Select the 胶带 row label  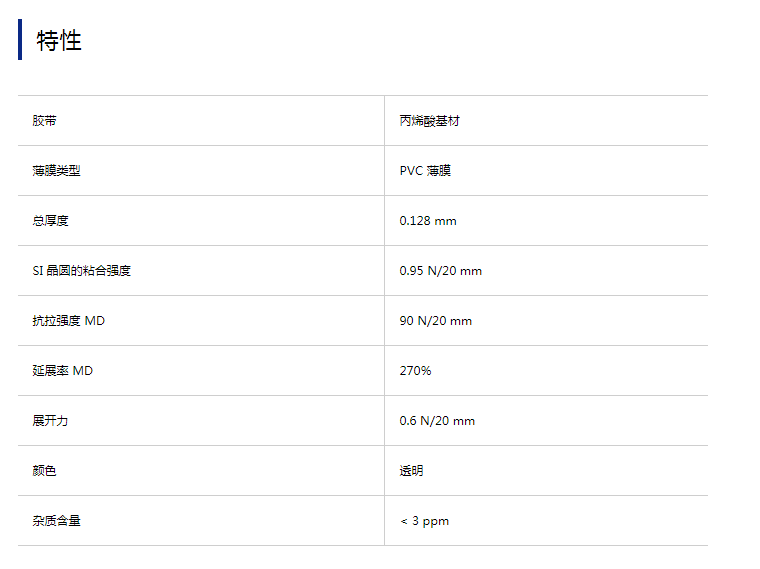coord(44,121)
